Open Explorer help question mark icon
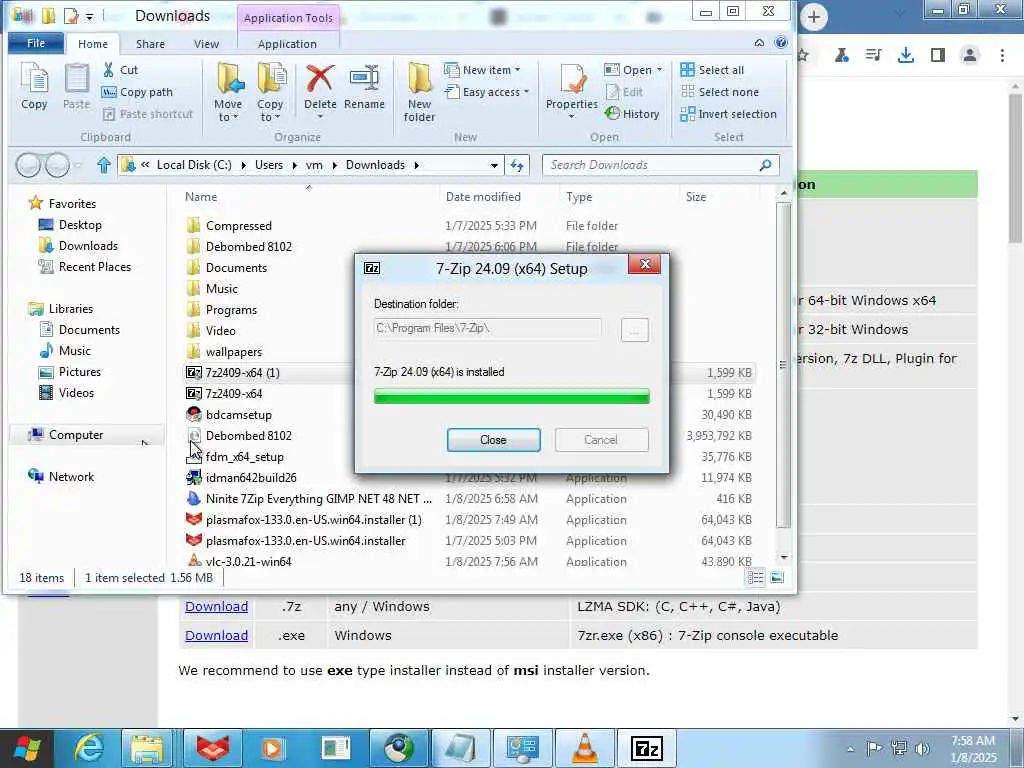The width and height of the screenshot is (1024, 768). (780, 43)
